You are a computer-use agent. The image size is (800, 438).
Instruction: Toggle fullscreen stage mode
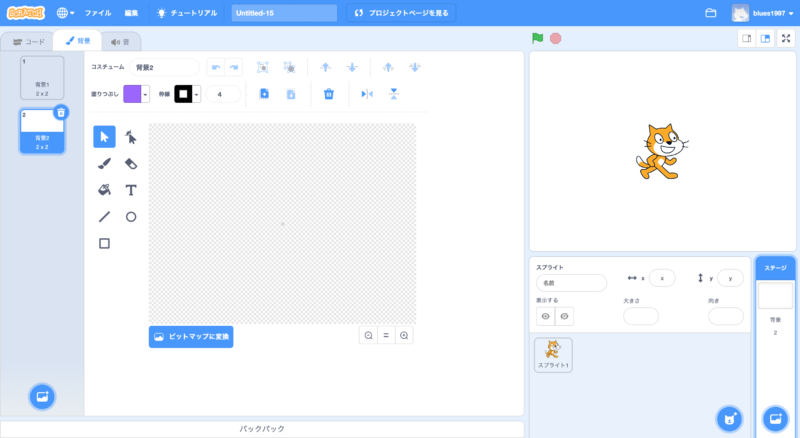(785, 38)
